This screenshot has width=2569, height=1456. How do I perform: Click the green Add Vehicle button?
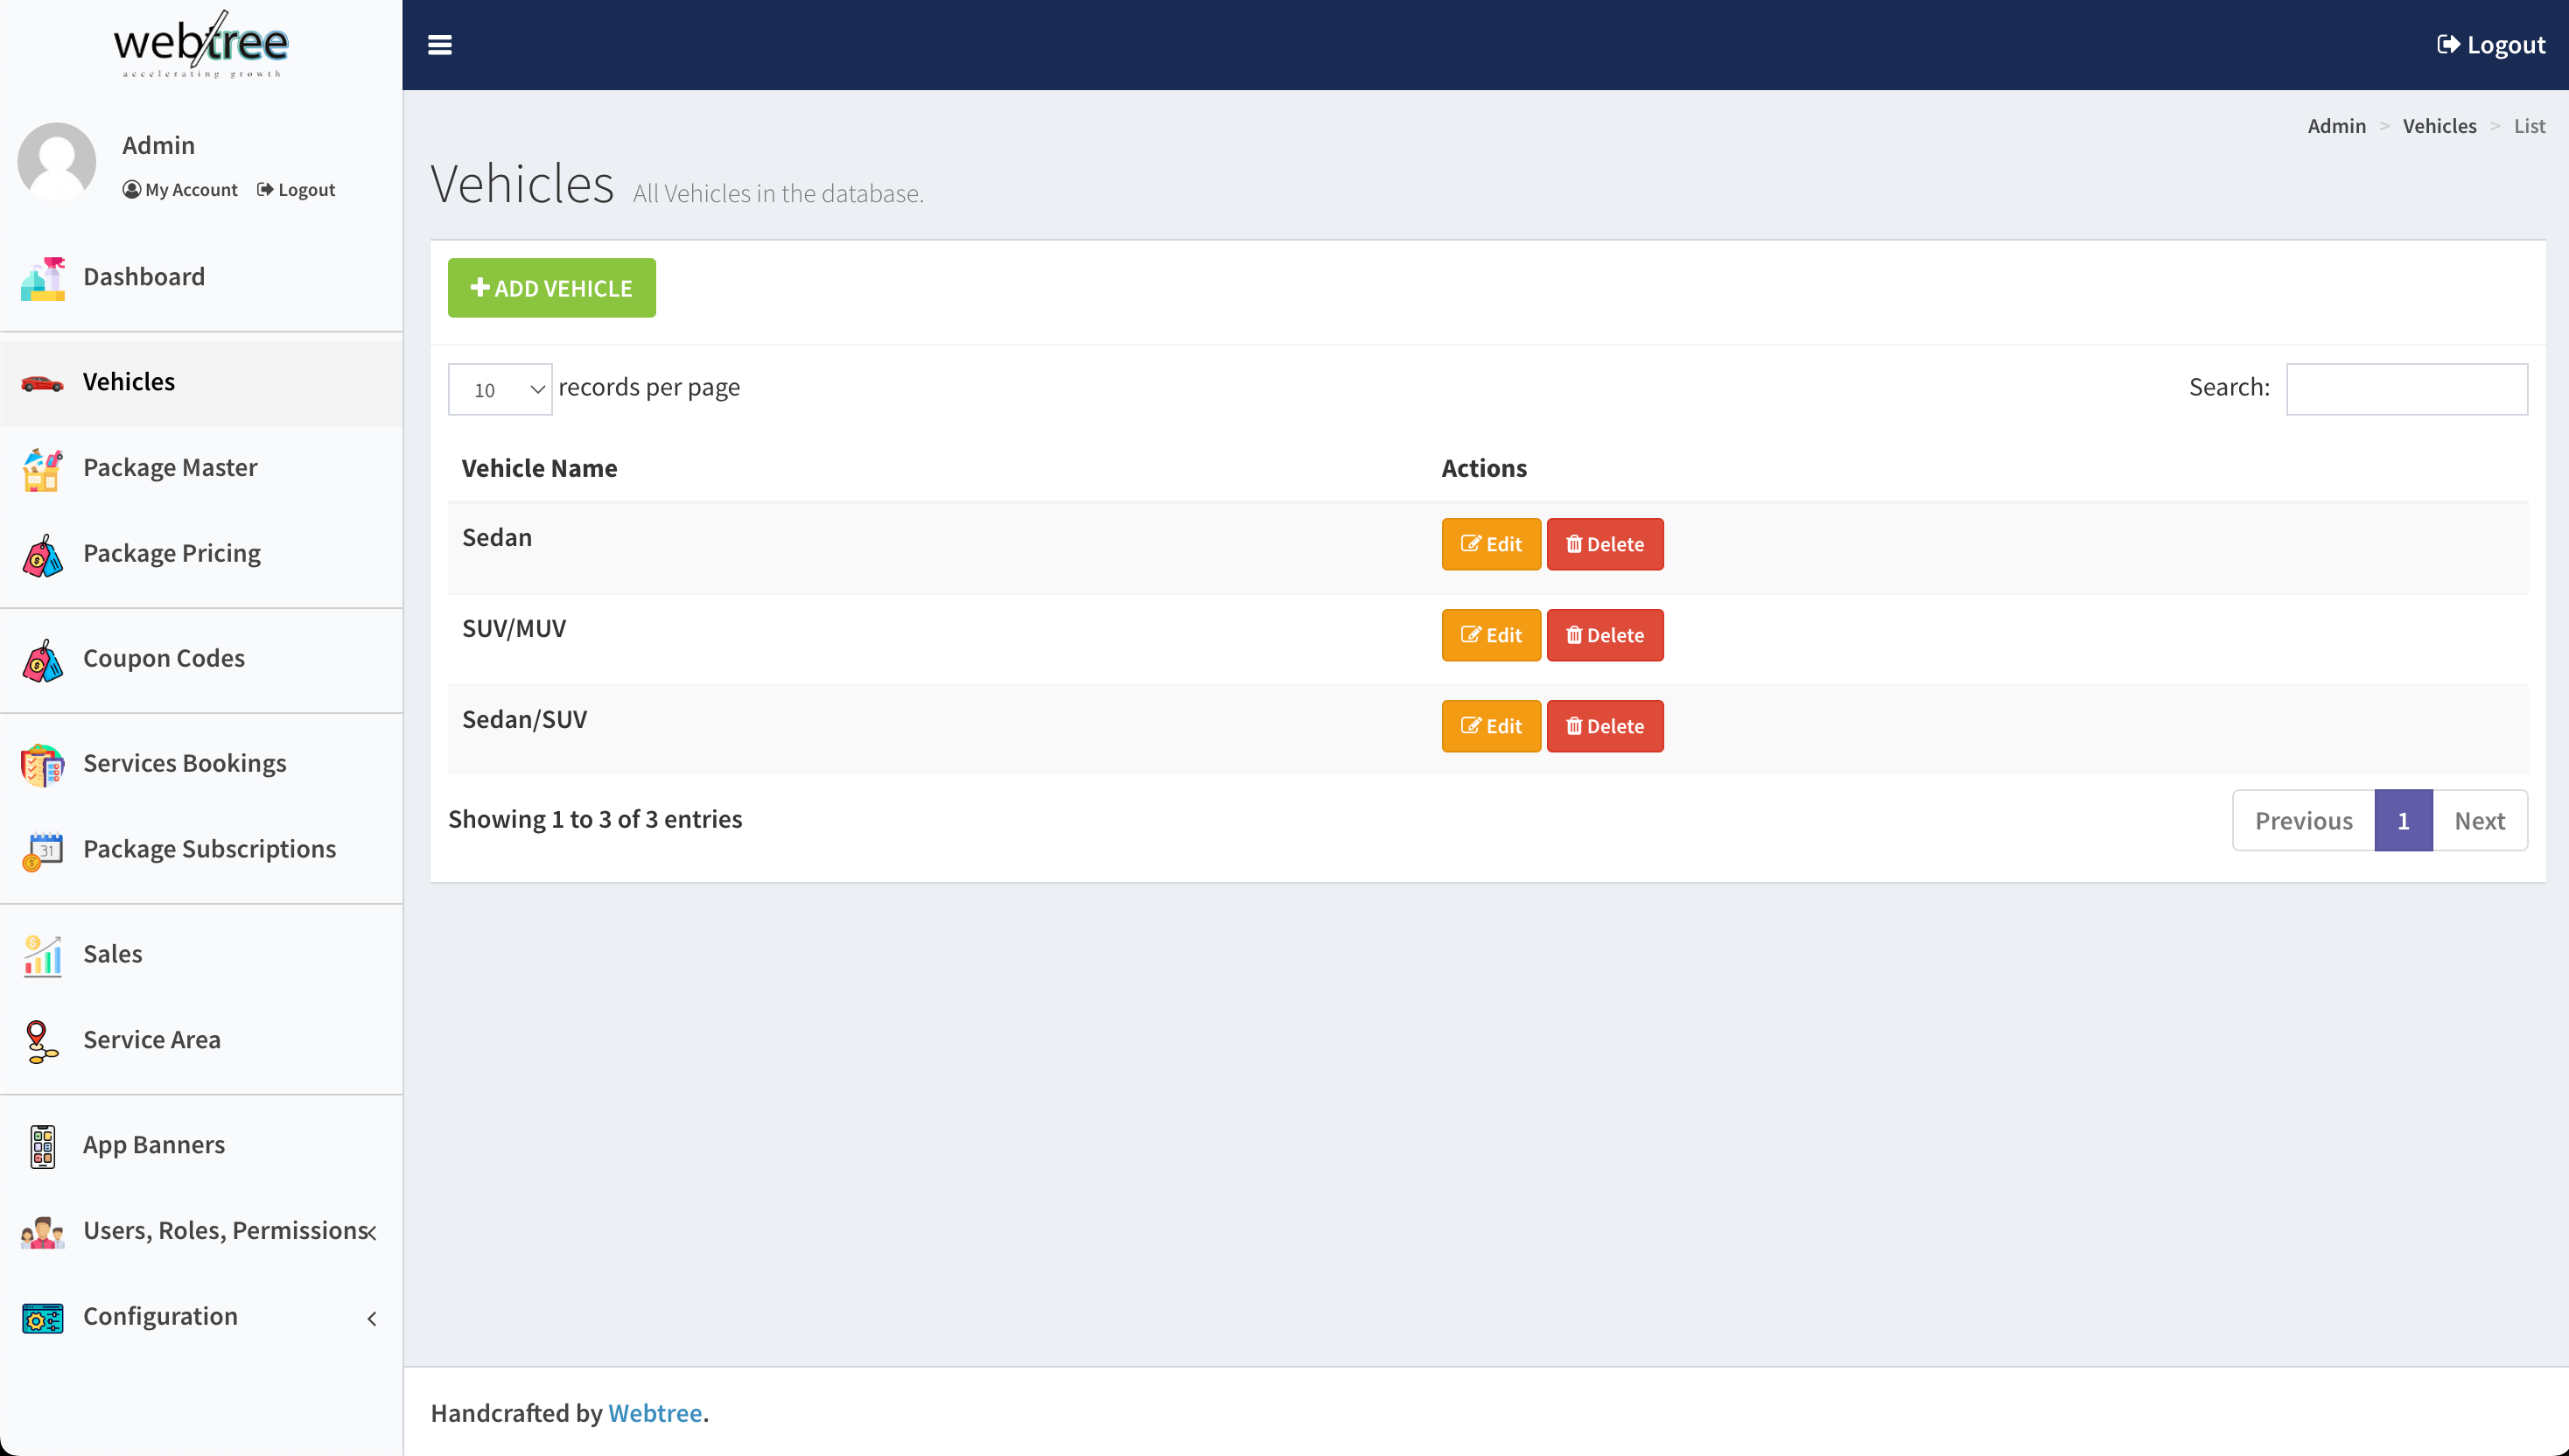coord(551,288)
